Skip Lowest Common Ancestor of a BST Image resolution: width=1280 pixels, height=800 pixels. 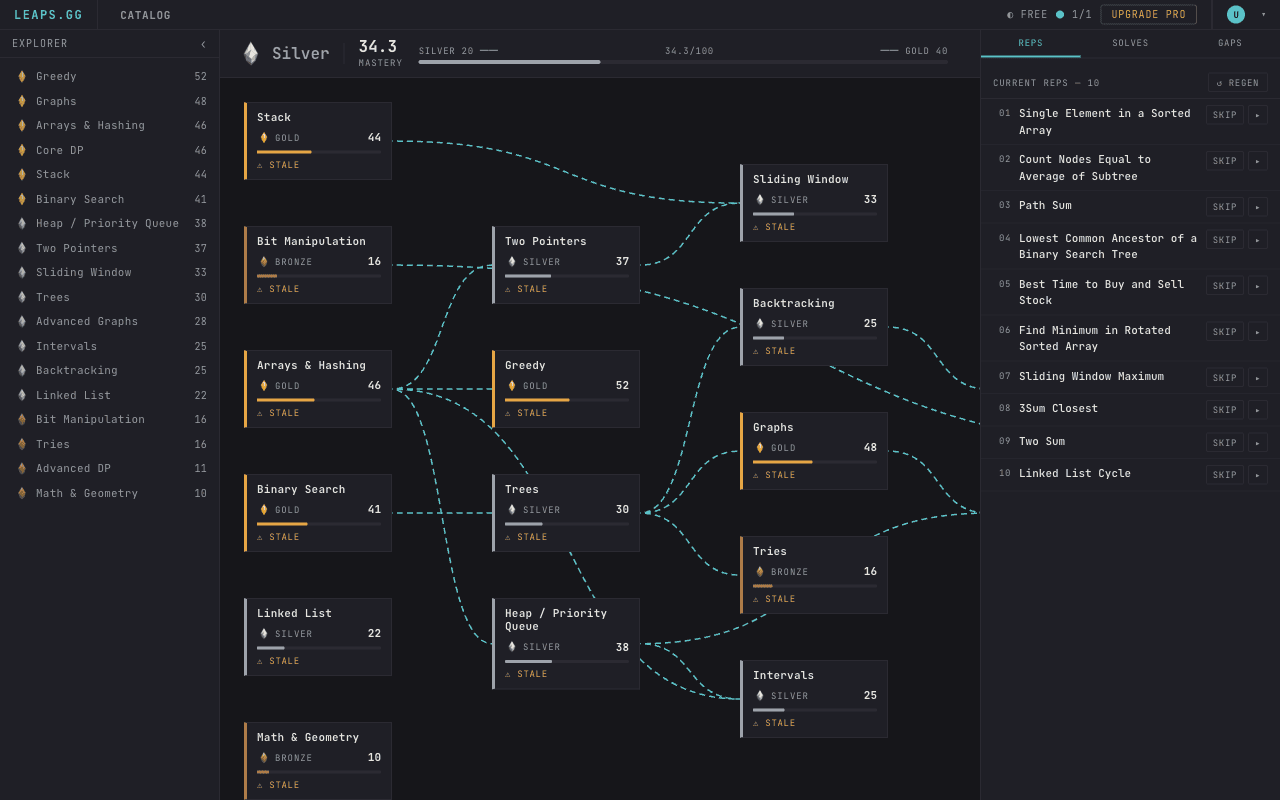point(1224,240)
